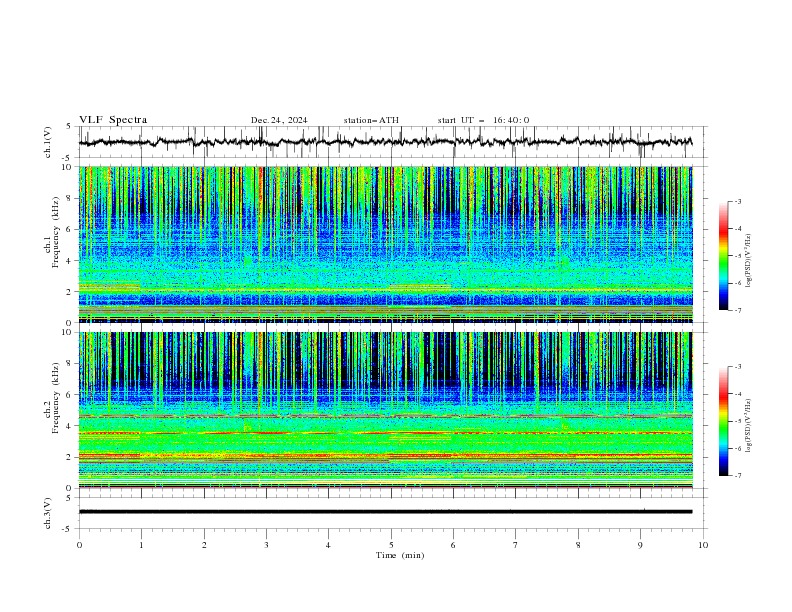Click the ch.1 spectrogram color bar

pyautogui.click(x=723, y=256)
